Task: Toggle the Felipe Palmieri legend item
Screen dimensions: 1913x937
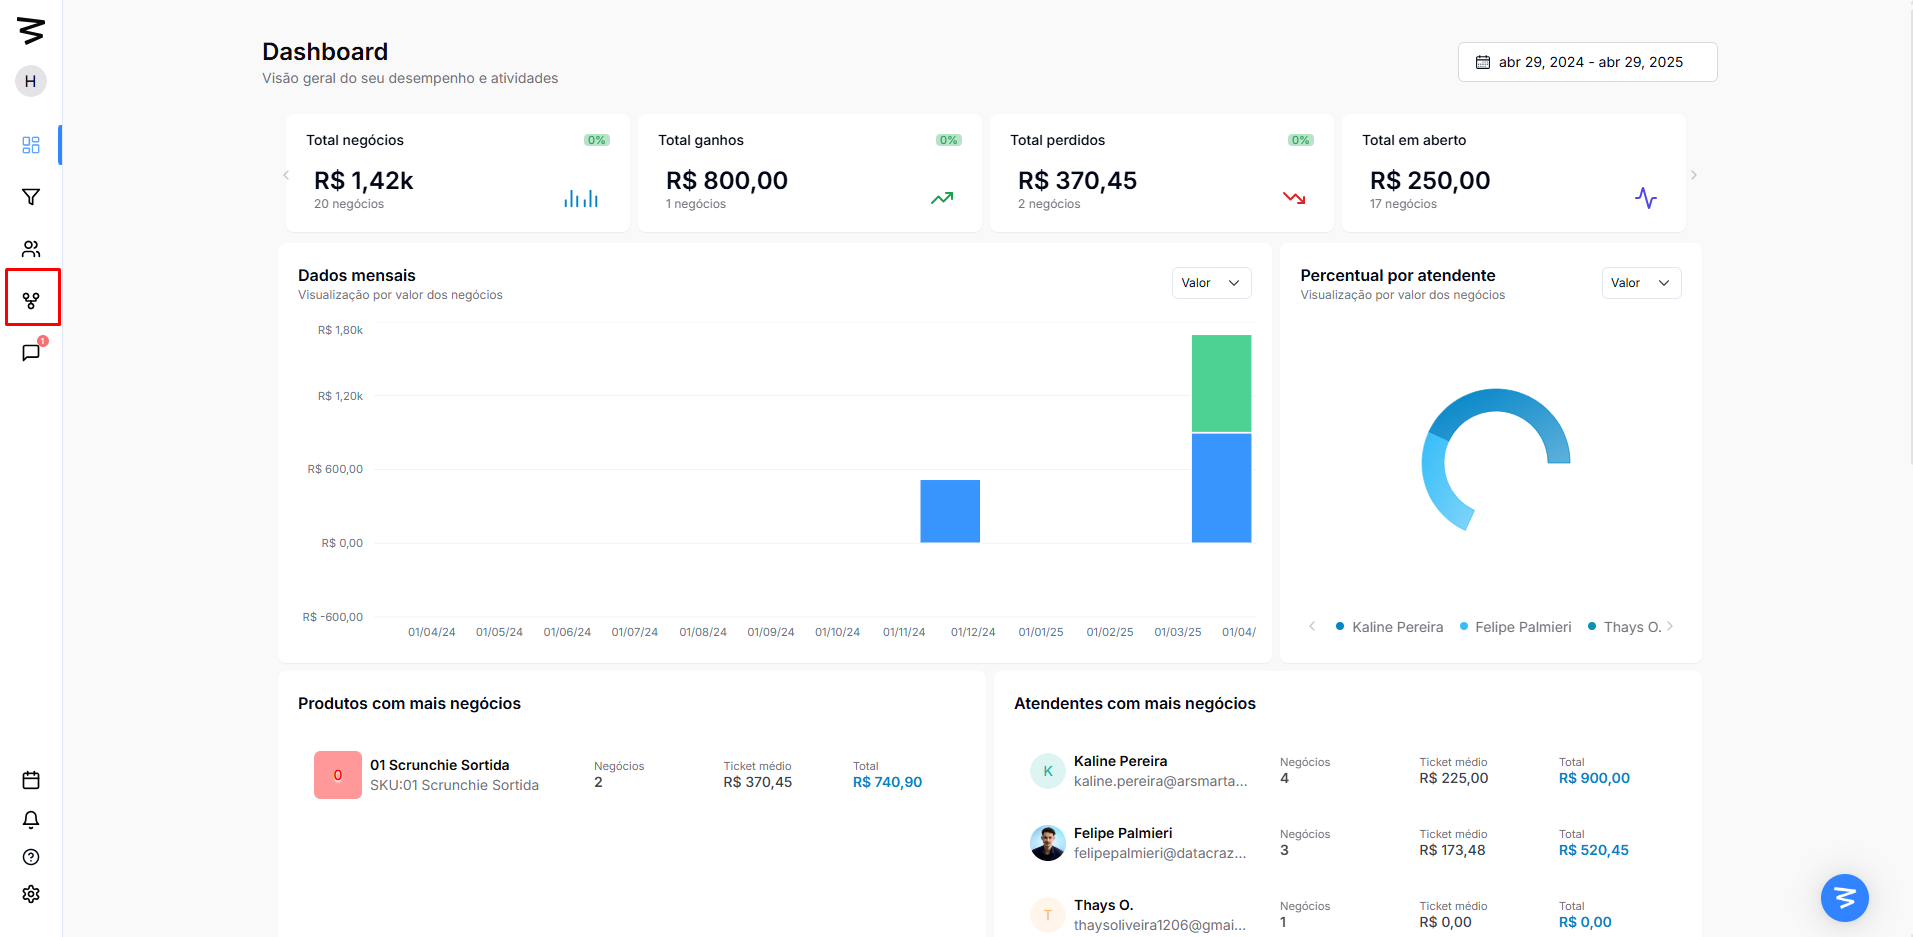Action: point(1515,627)
